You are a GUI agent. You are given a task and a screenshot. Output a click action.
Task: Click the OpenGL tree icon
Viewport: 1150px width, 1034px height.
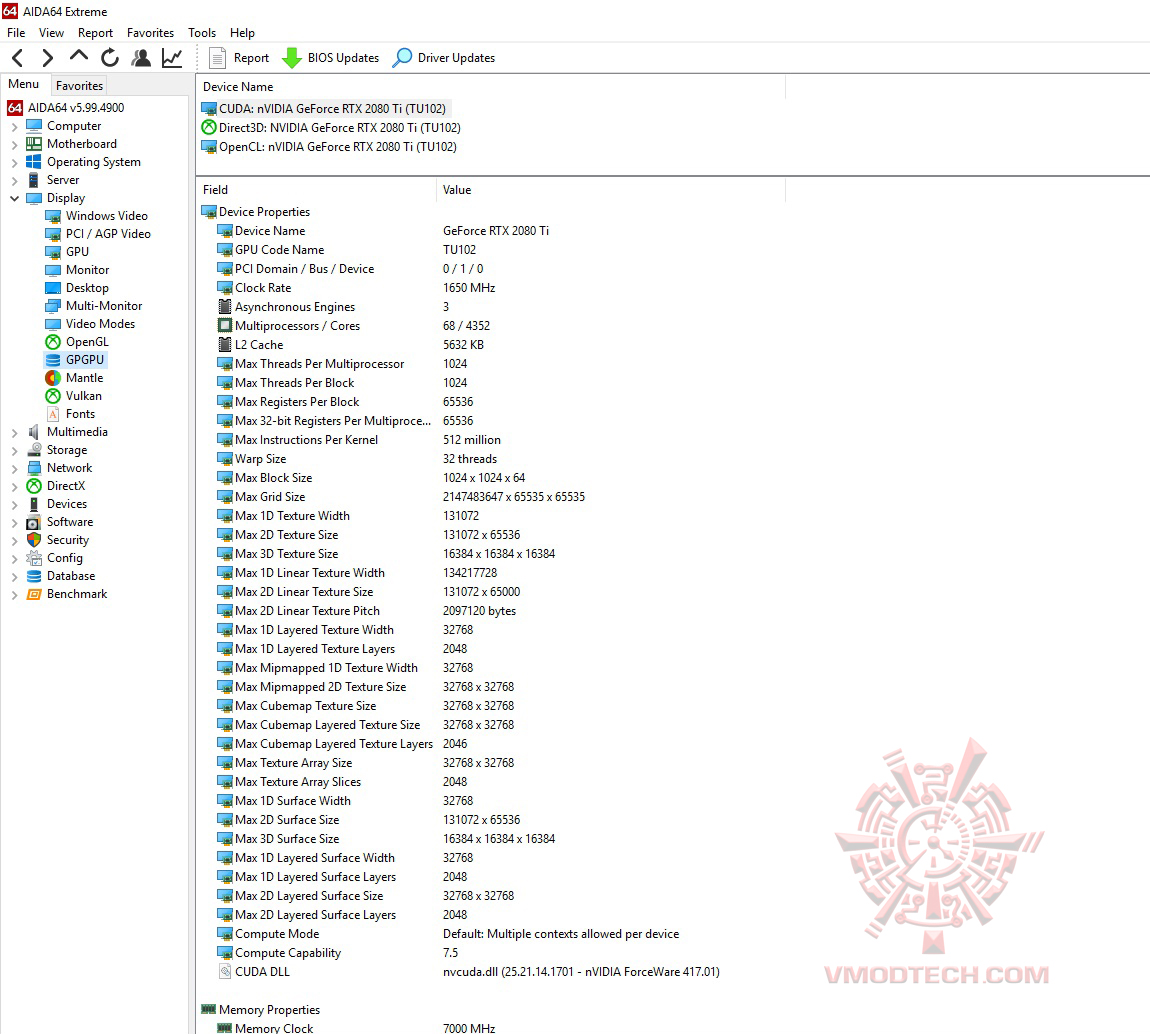coord(53,342)
